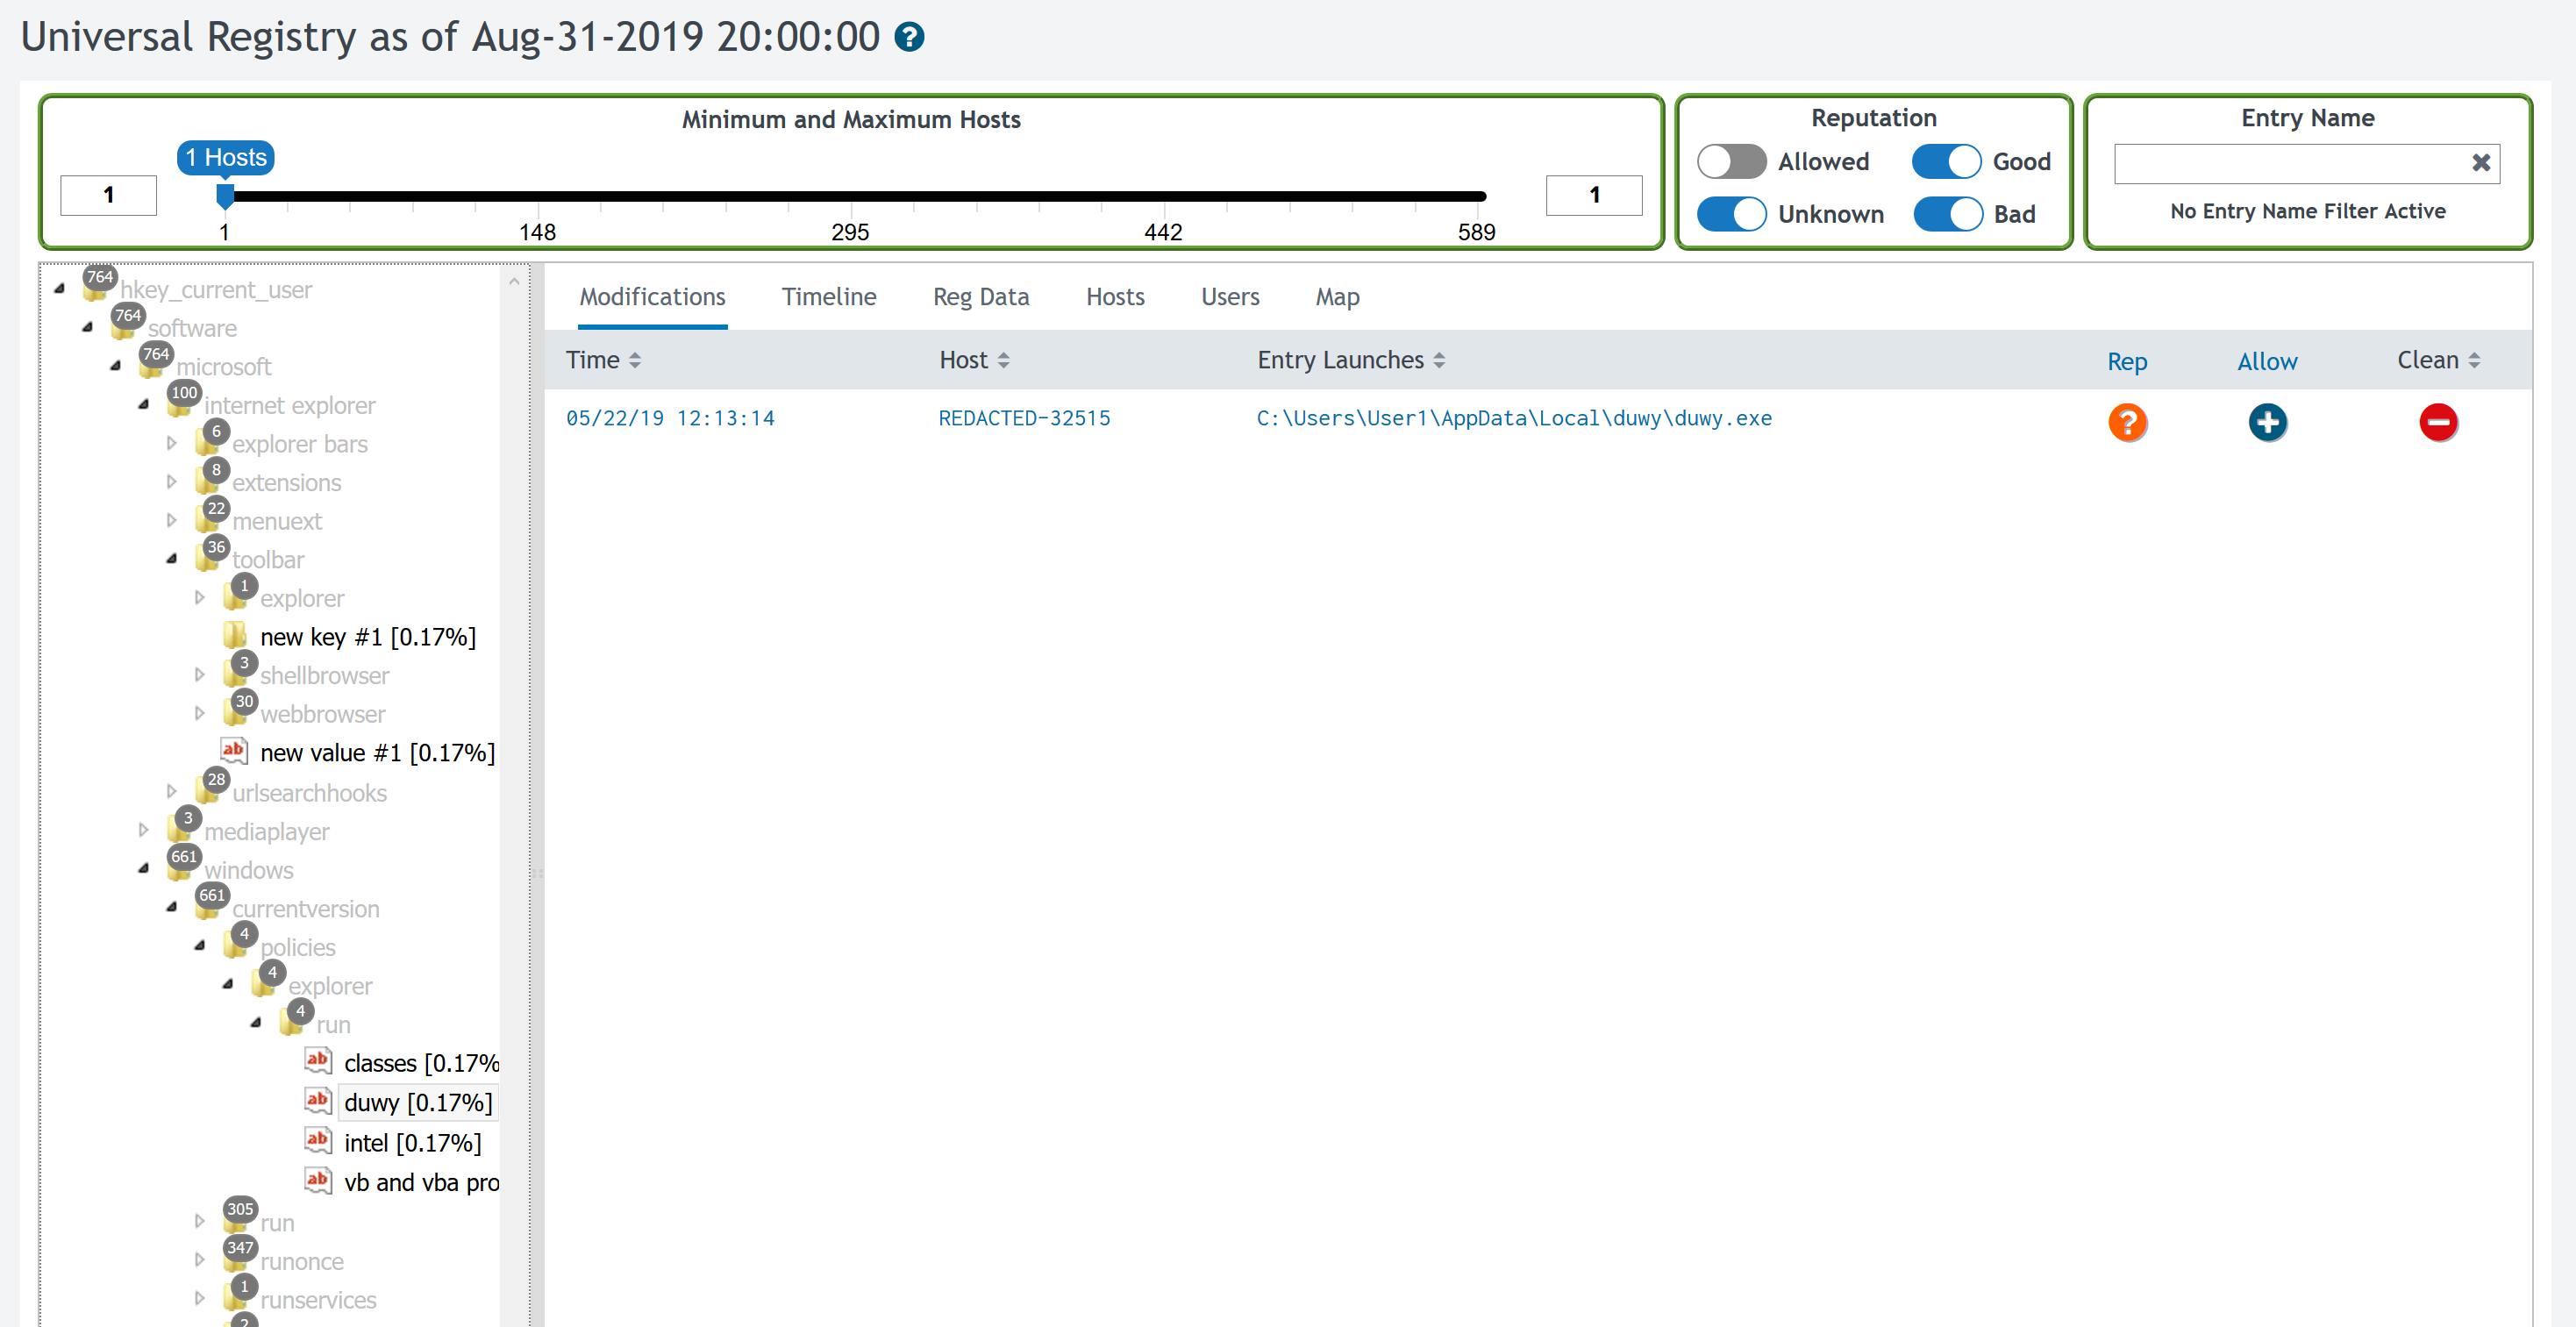Viewport: 2576px width, 1327px height.
Task: Click the runonce folder icon
Action: (x=236, y=1261)
